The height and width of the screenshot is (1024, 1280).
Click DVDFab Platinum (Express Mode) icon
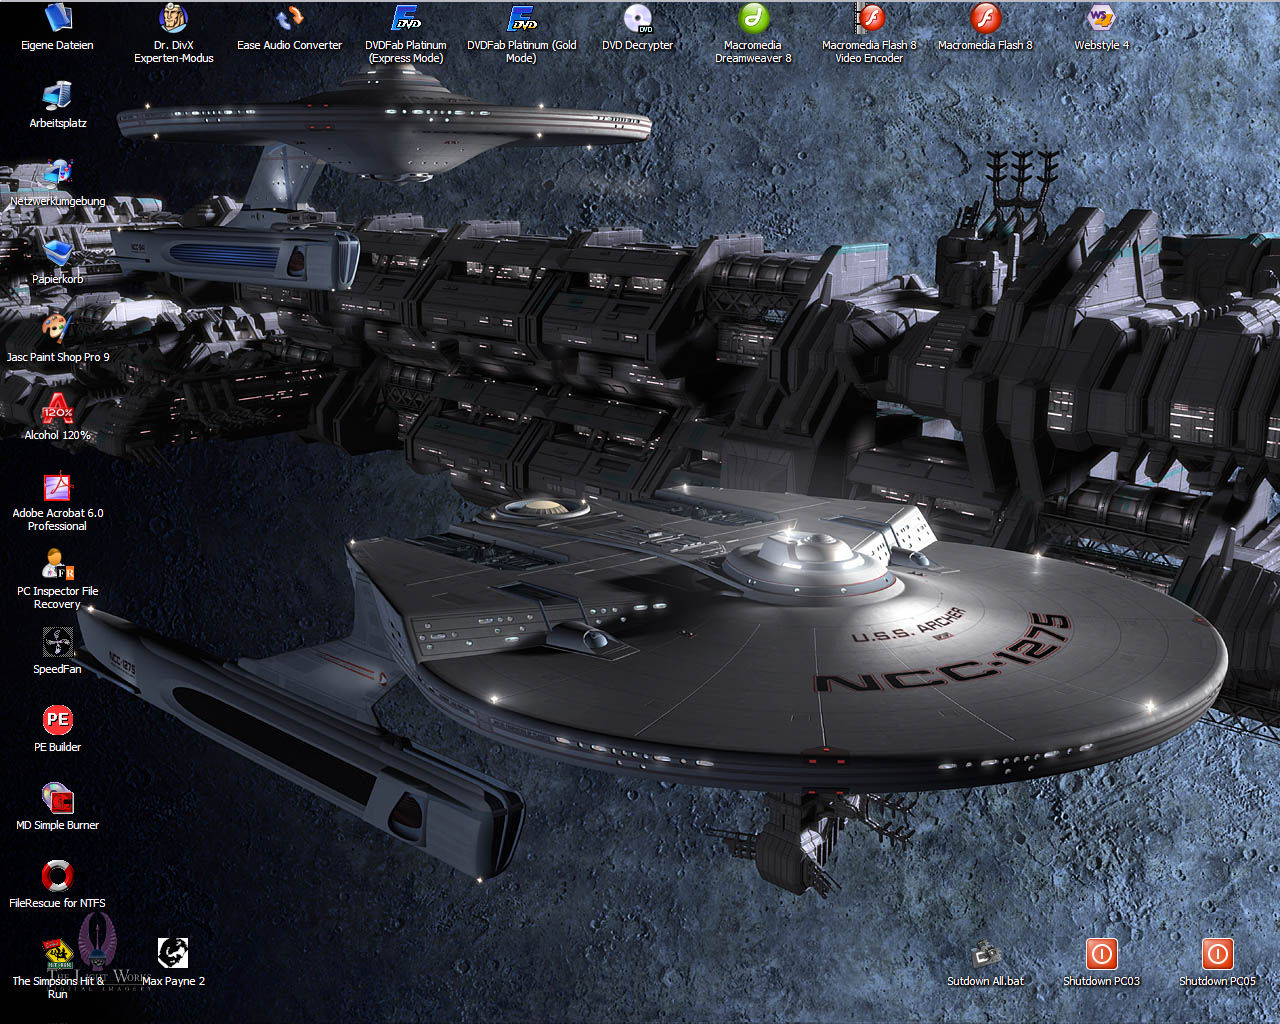click(x=406, y=19)
